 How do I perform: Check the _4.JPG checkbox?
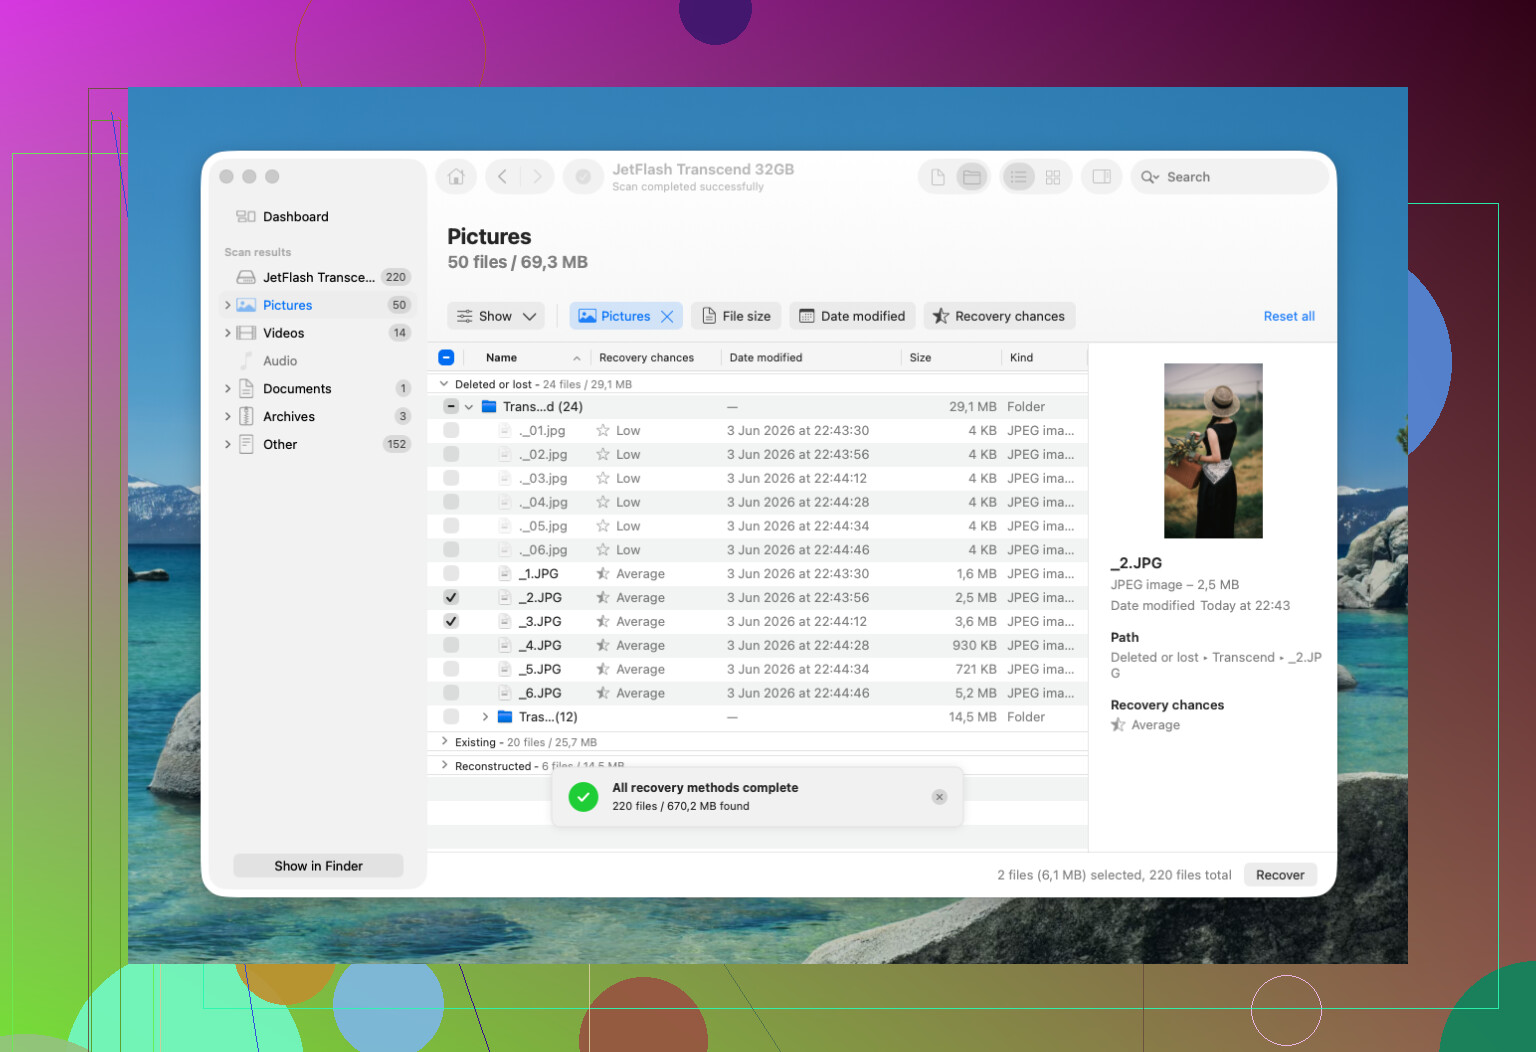click(x=451, y=646)
